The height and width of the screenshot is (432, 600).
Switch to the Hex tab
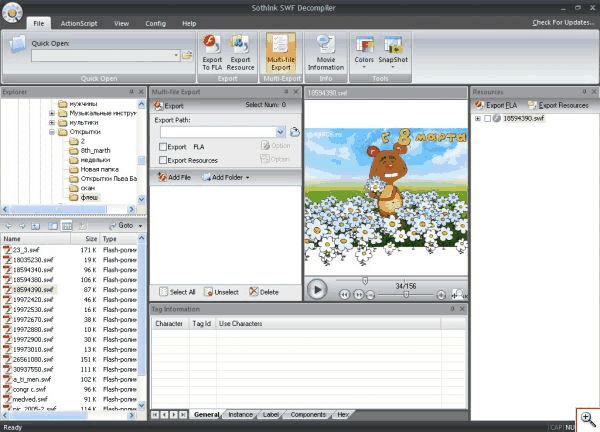click(343, 414)
